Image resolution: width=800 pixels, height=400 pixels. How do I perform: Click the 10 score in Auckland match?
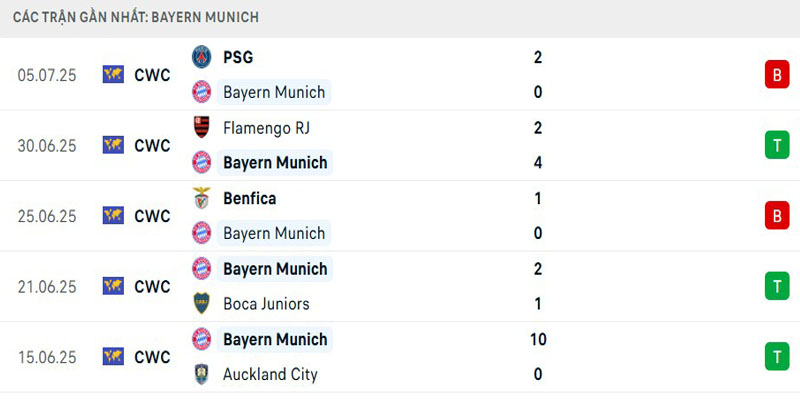coord(538,339)
